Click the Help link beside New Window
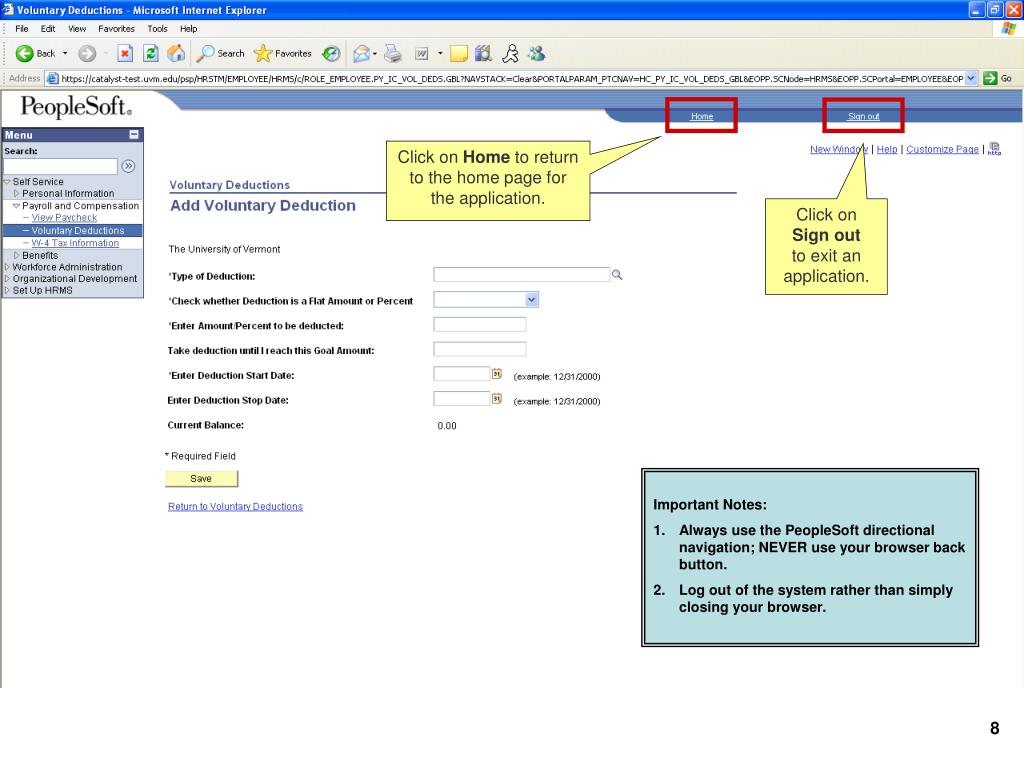1024x768 pixels. pyautogui.click(x=887, y=149)
